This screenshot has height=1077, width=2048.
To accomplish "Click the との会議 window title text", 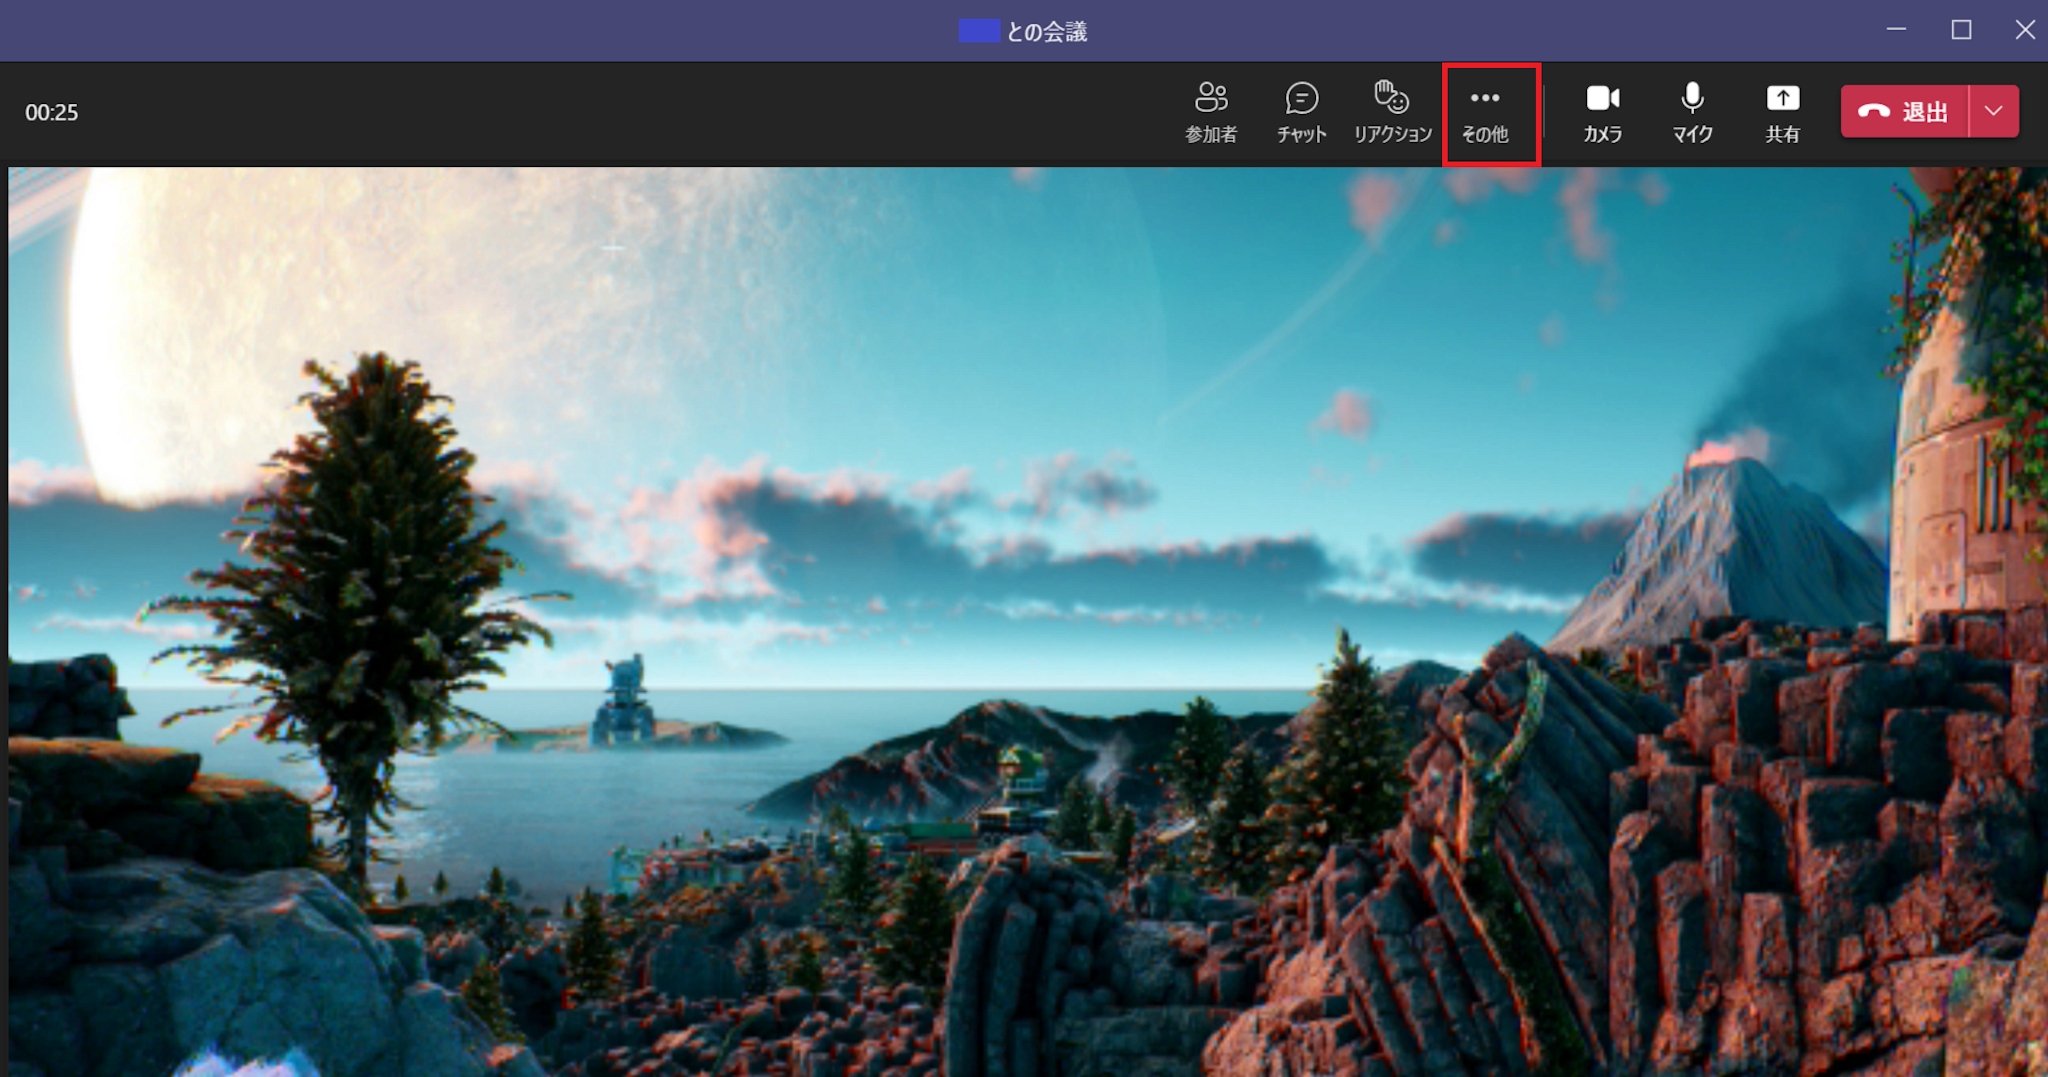I will [1046, 32].
